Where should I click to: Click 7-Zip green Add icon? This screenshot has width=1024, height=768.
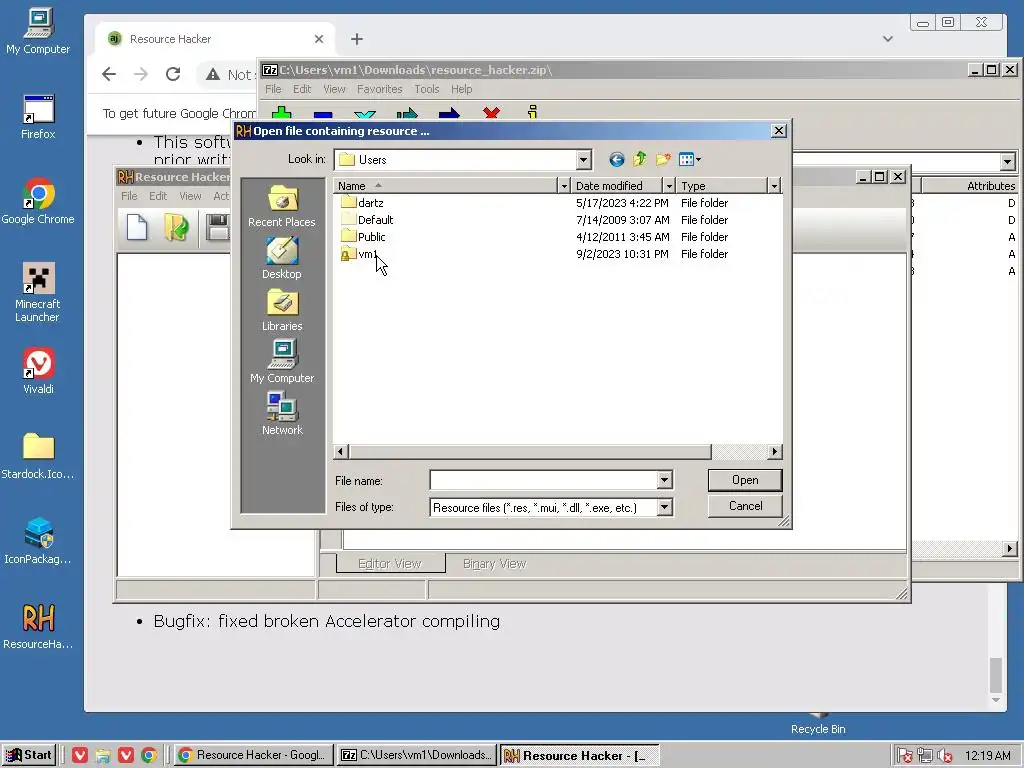click(x=281, y=112)
